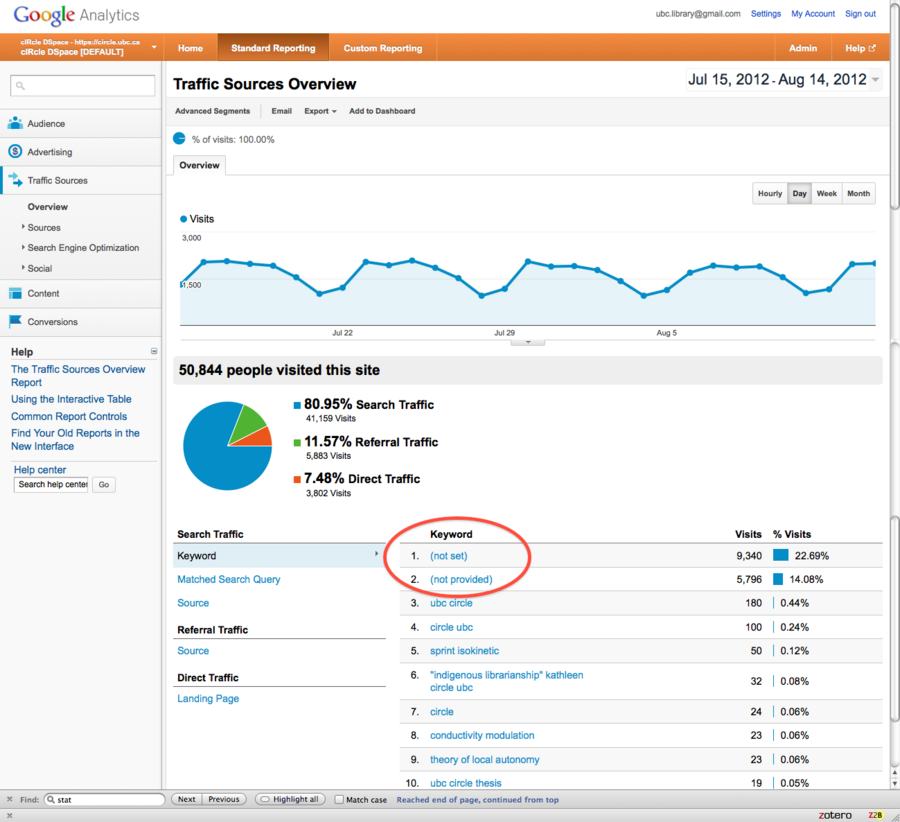900x822 pixels.
Task: Go to the Admin tab
Action: [802, 48]
